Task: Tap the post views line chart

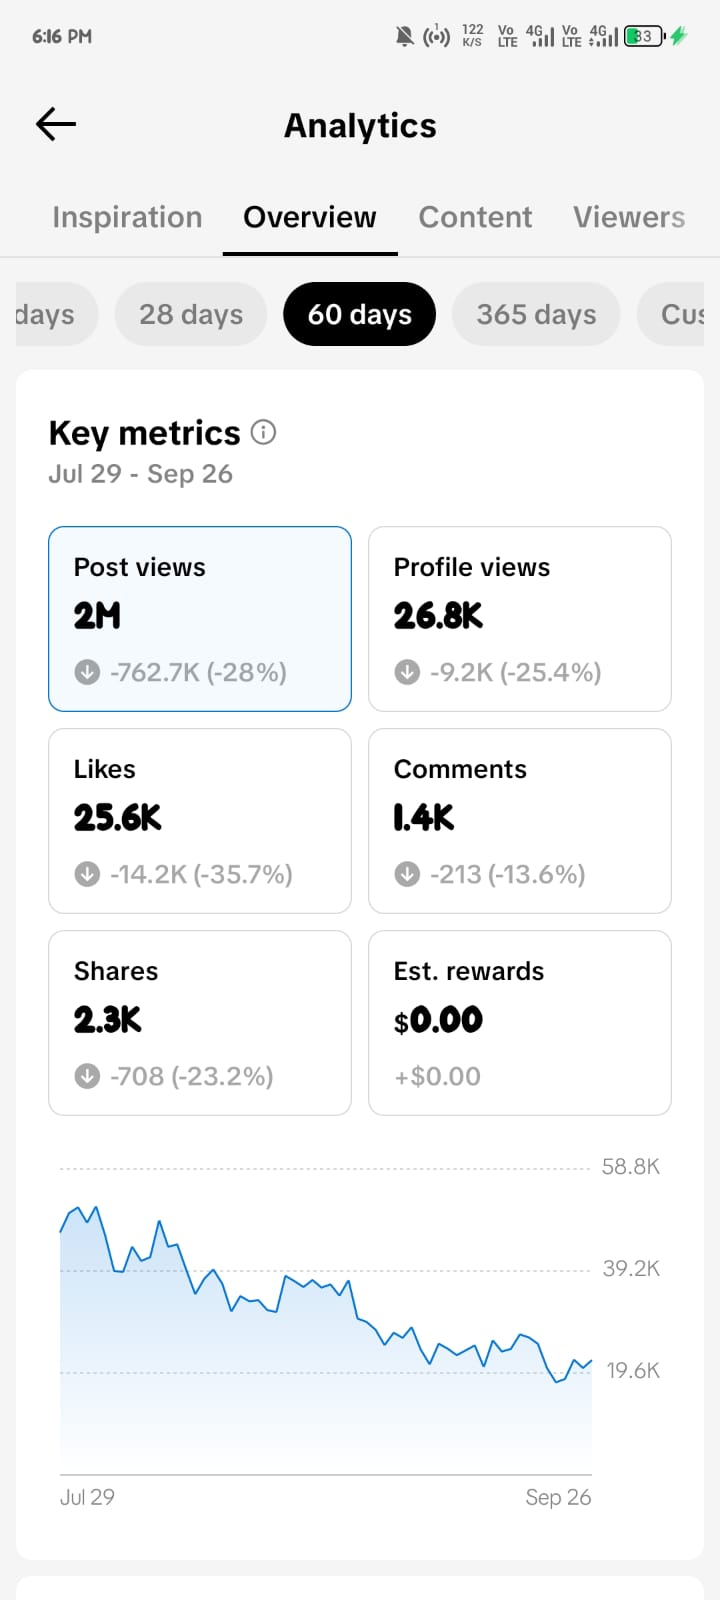Action: [x=326, y=1320]
